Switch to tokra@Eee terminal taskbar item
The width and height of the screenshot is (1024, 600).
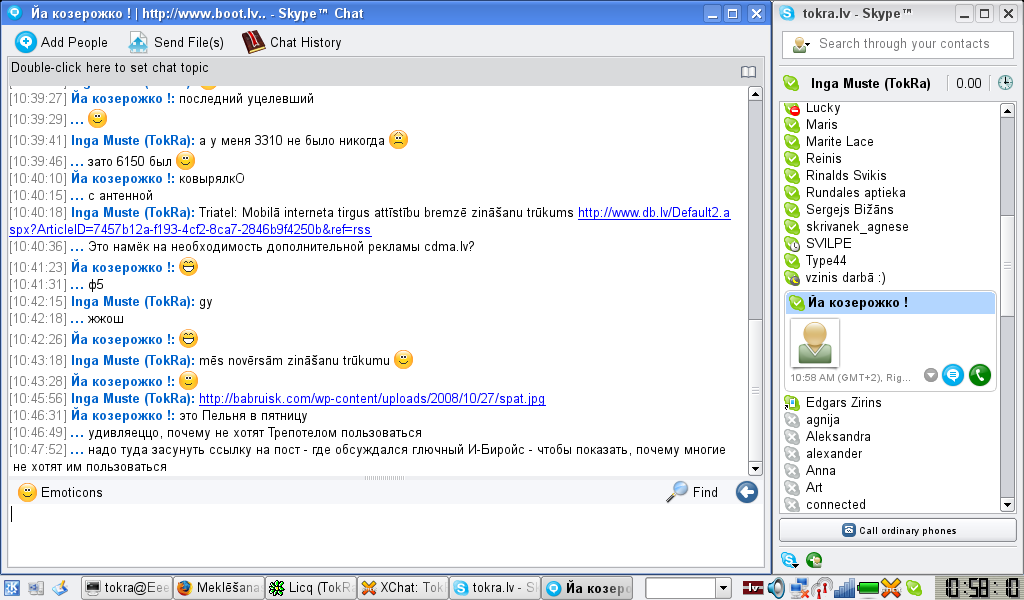pyautogui.click(x=127, y=588)
